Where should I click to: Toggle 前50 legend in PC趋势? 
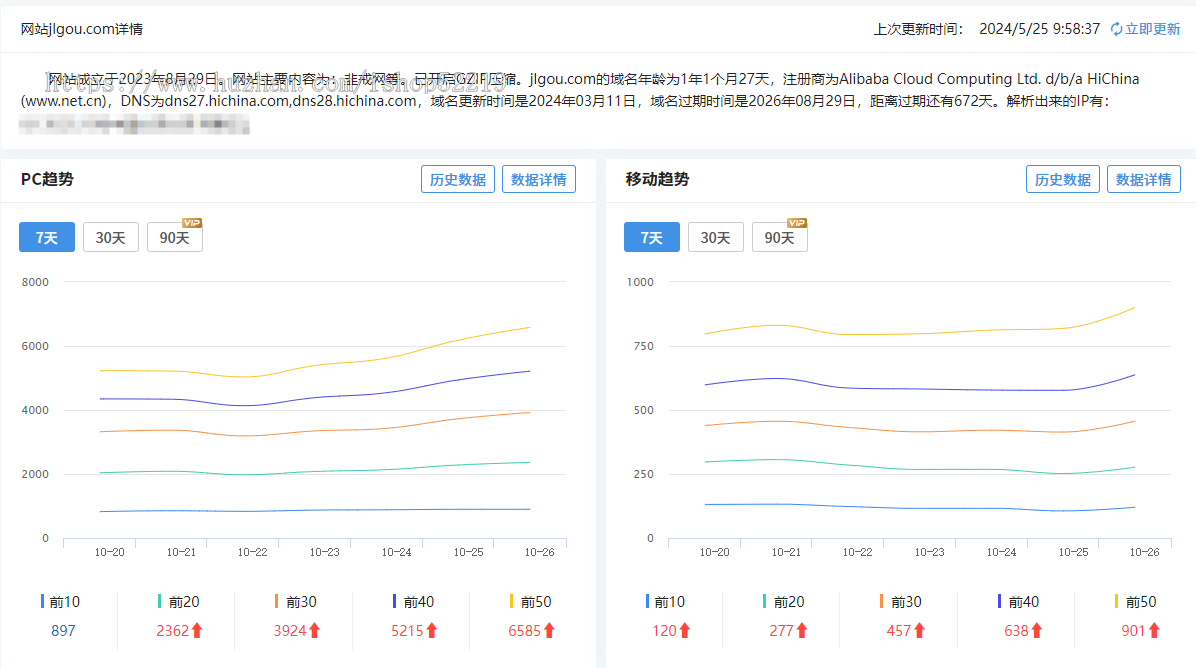(531, 602)
